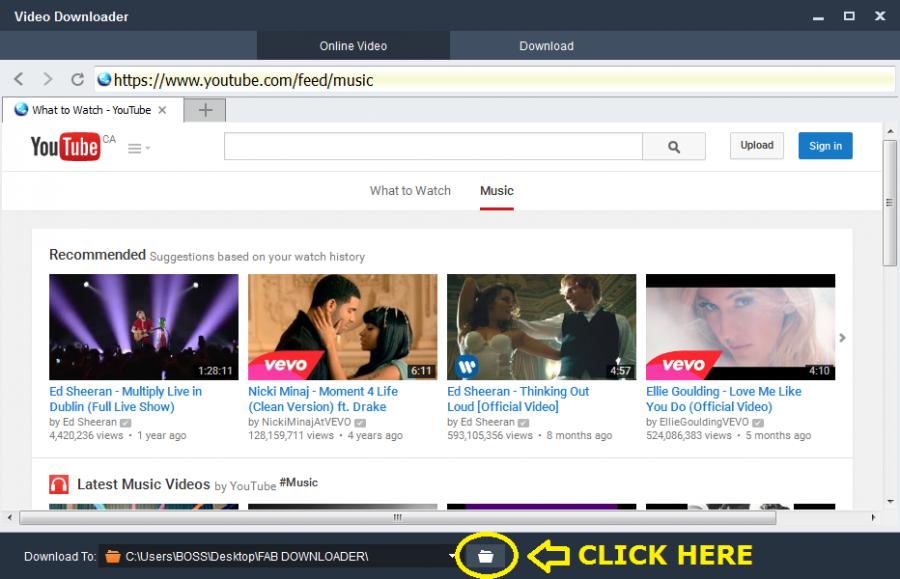The image size is (900, 579).
Task: Maximize the Video Downloader window
Action: (849, 16)
